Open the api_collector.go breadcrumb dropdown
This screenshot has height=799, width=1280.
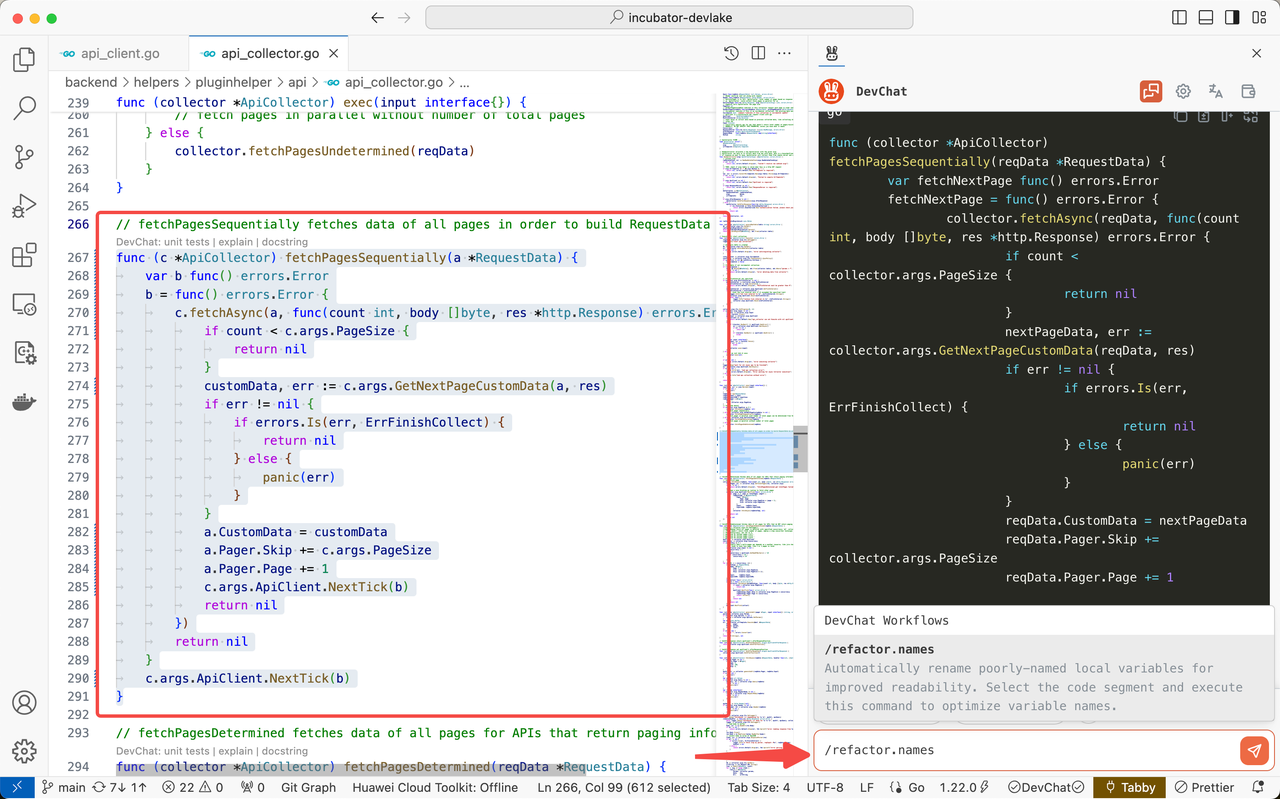pos(383,82)
